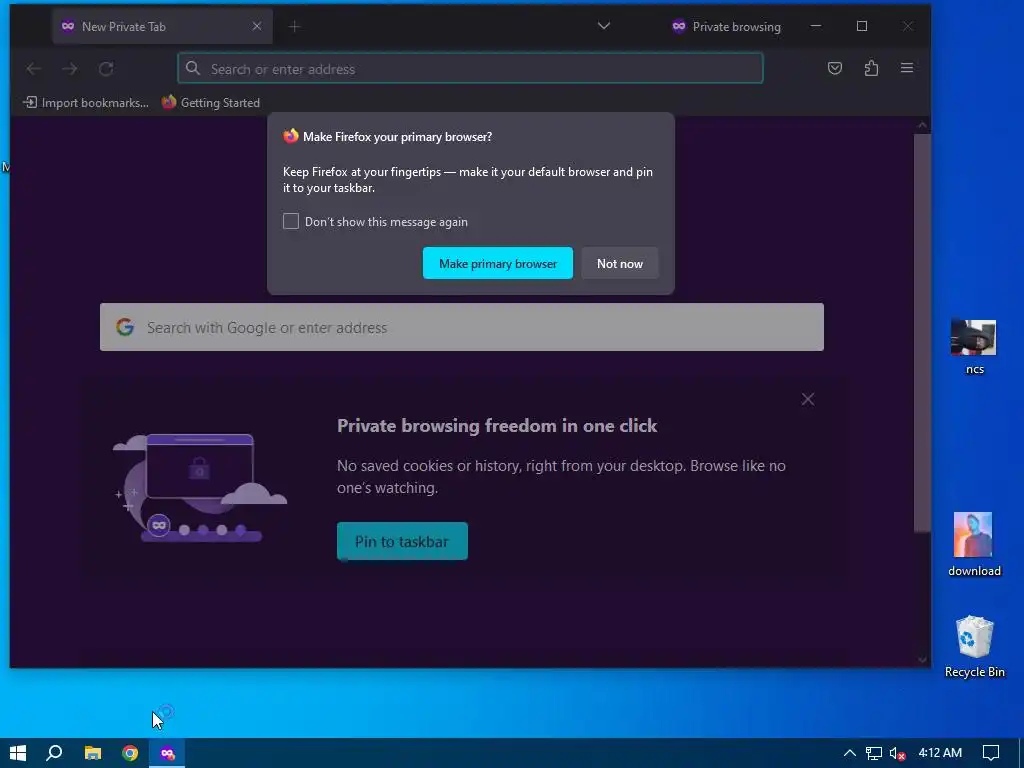Open the Action Center notifications icon
This screenshot has width=1024, height=768.
[x=991, y=753]
